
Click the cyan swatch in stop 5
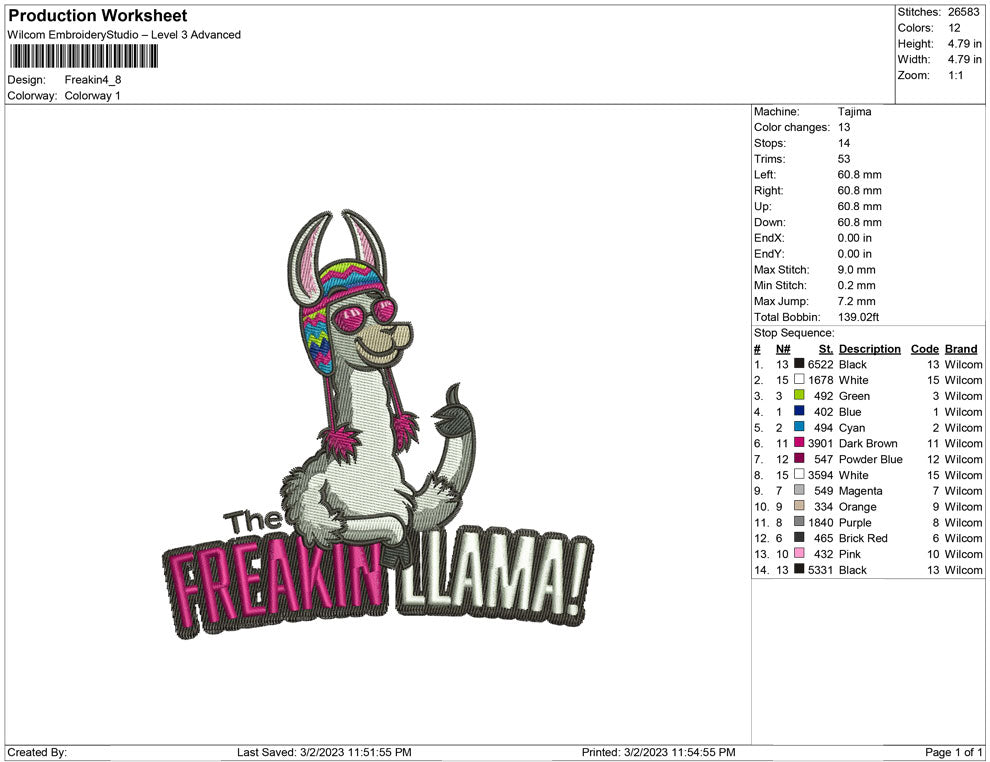[x=799, y=427]
